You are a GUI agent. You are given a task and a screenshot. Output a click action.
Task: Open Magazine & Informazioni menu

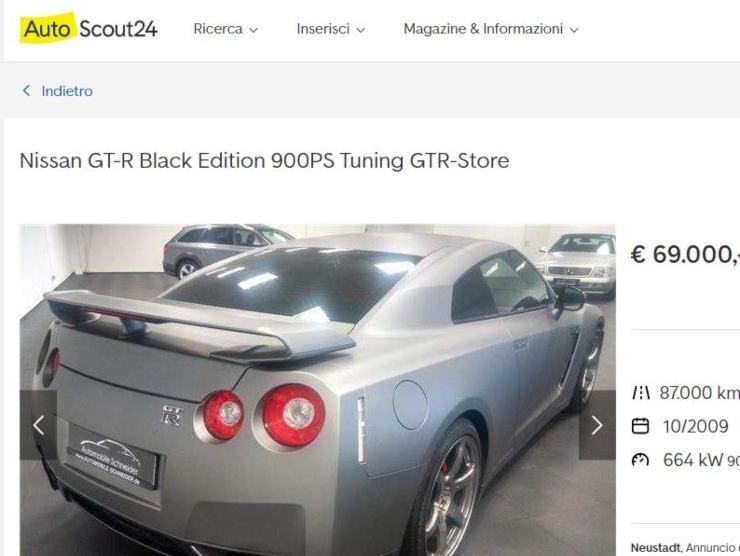click(x=491, y=29)
